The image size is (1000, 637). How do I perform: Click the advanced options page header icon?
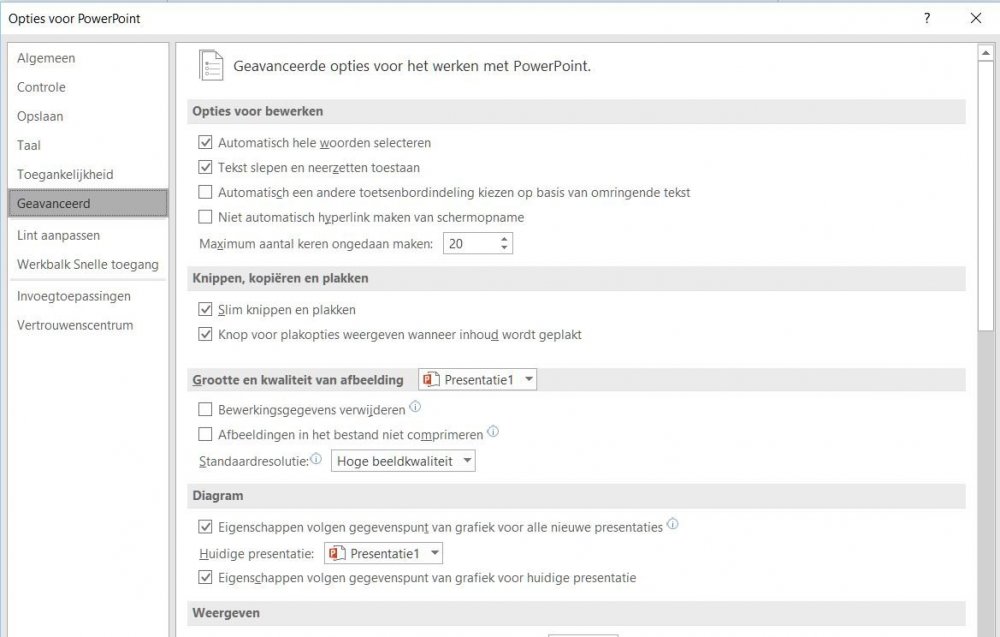click(210, 66)
